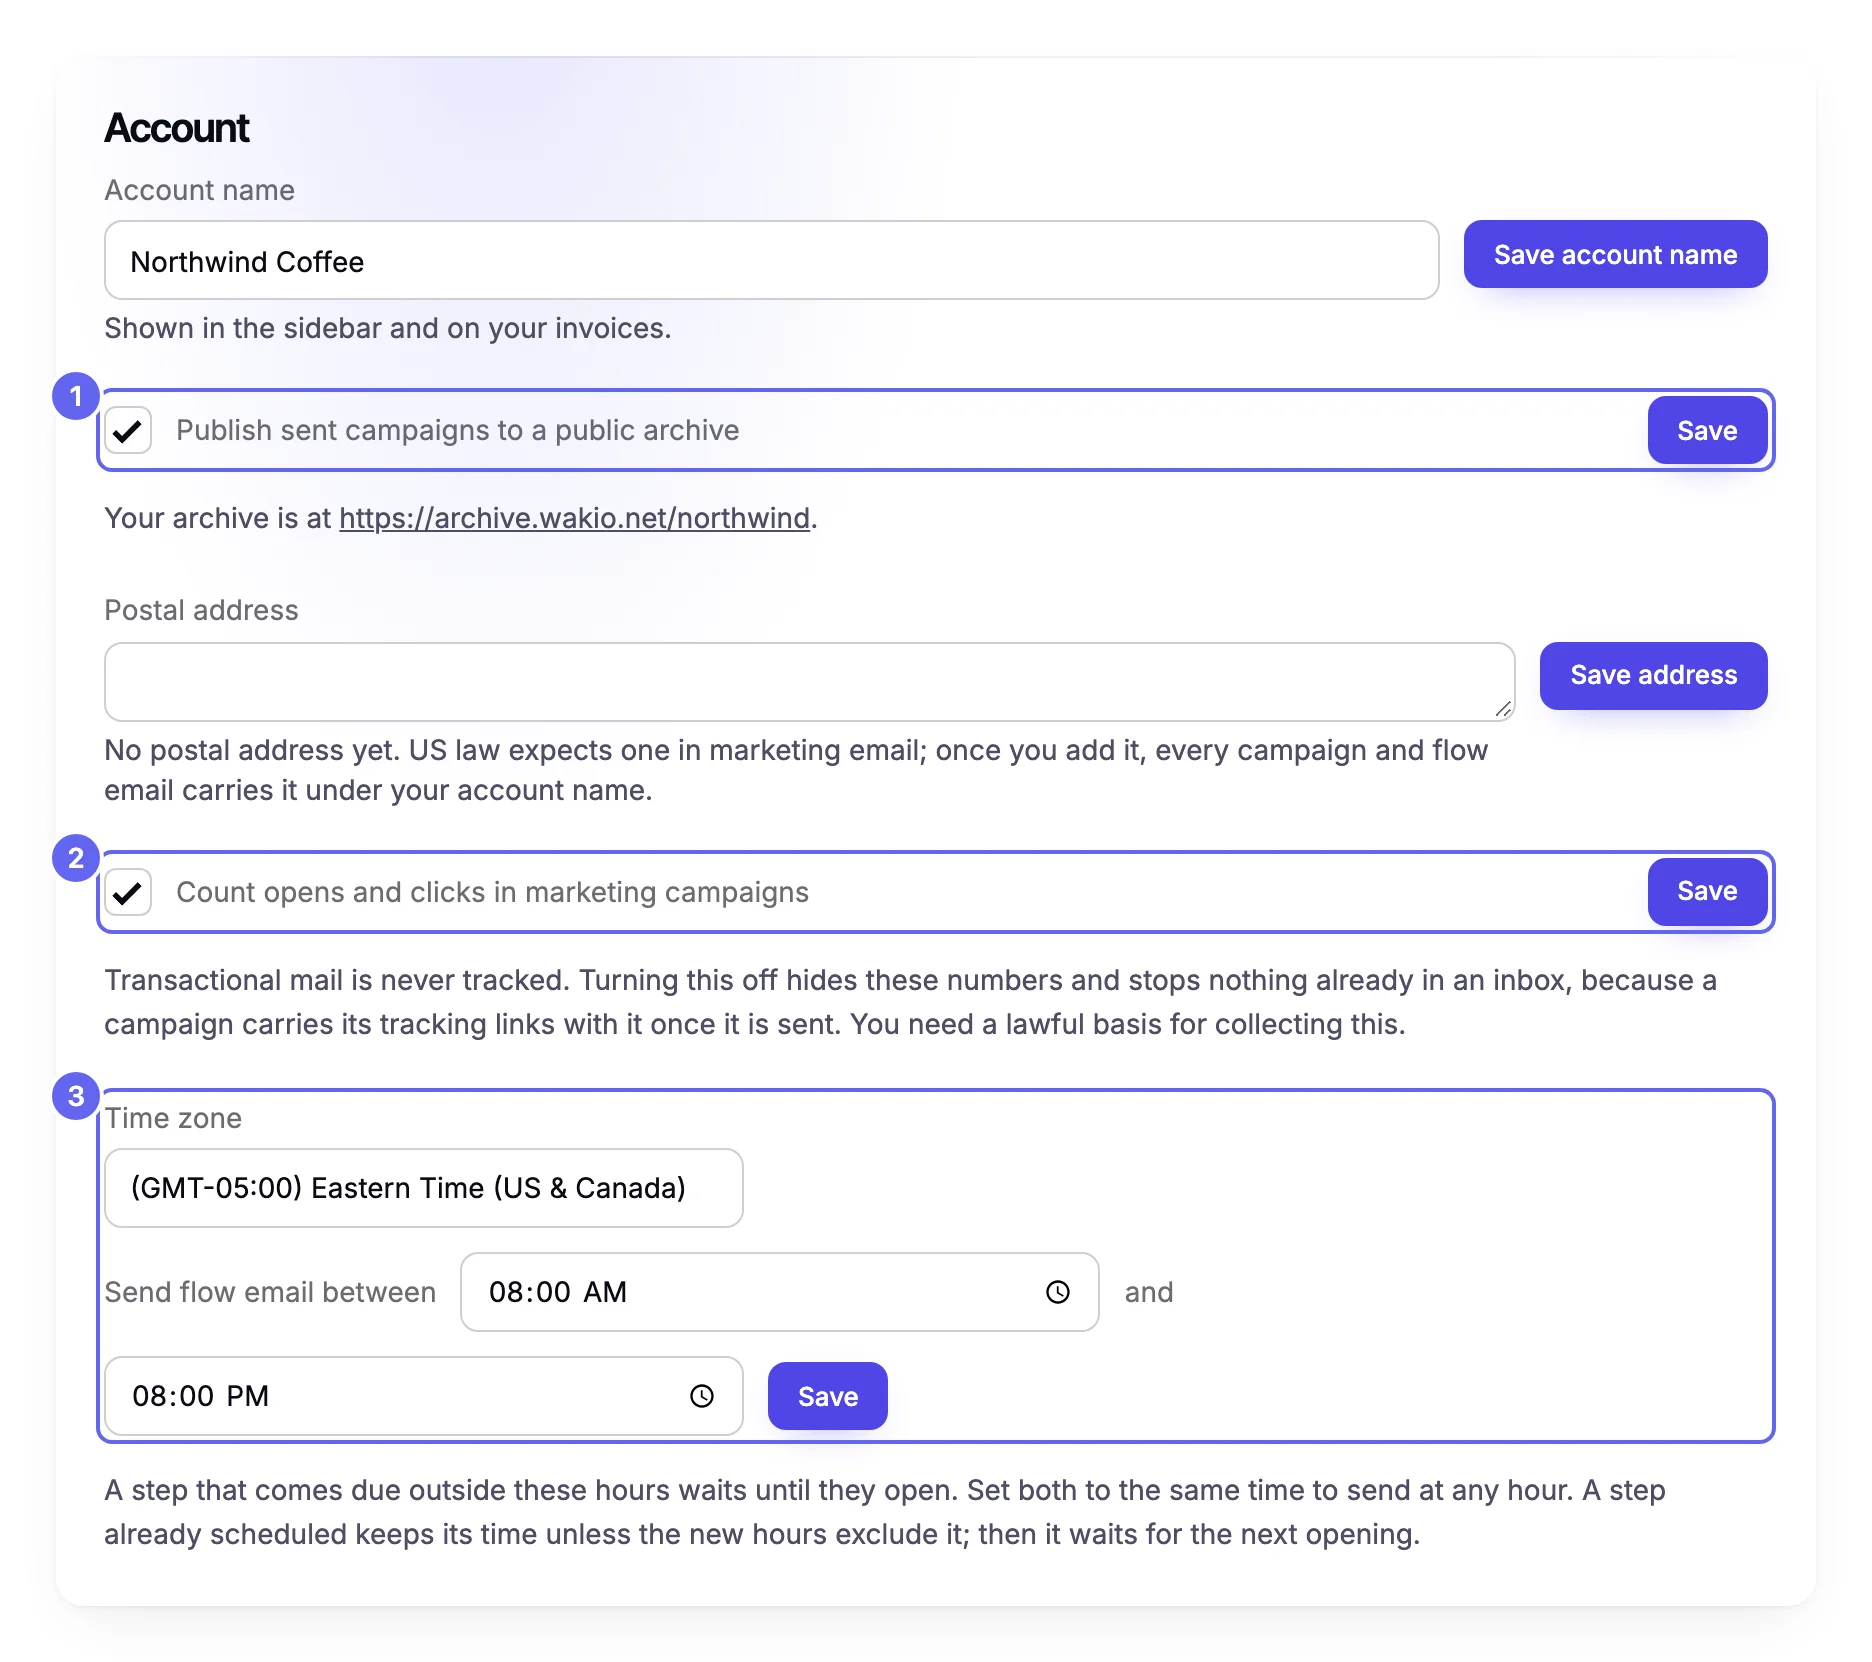Open the archive.wakio.net/northwind link
Image resolution: width=1872 pixels, height=1662 pixels.
coord(574,518)
